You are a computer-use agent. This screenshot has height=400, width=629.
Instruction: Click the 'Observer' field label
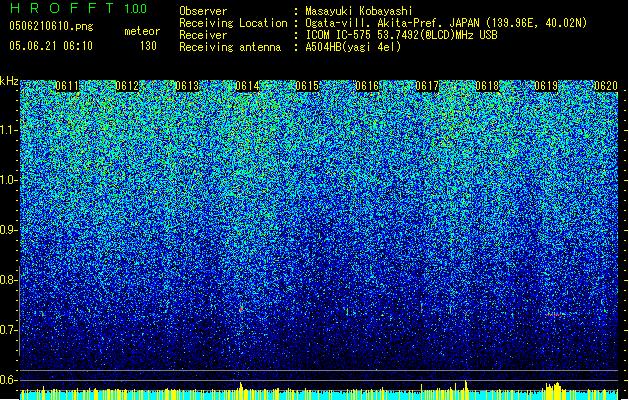[x=203, y=11]
